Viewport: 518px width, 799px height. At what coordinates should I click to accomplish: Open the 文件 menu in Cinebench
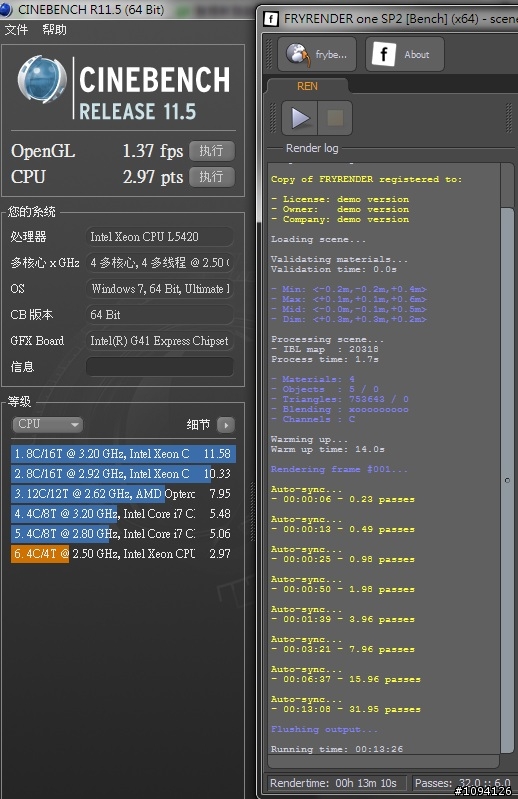click(x=16, y=30)
